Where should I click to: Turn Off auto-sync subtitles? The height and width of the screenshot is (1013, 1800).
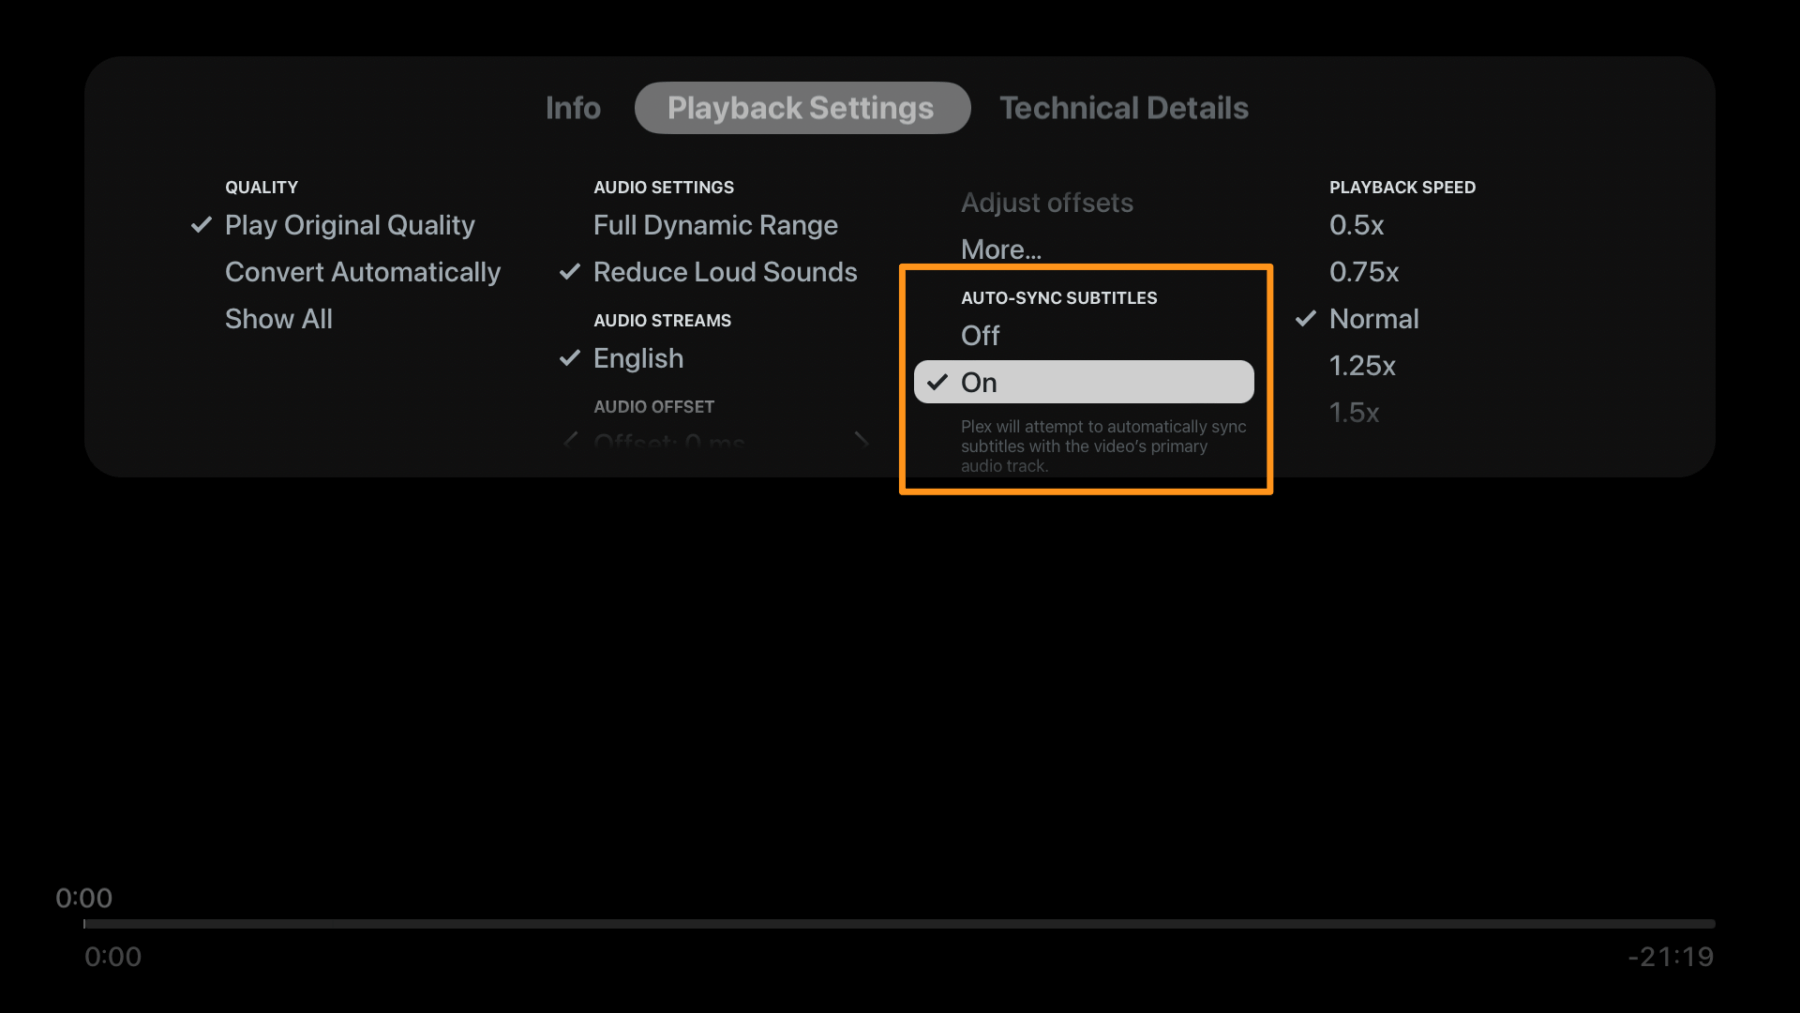click(979, 335)
